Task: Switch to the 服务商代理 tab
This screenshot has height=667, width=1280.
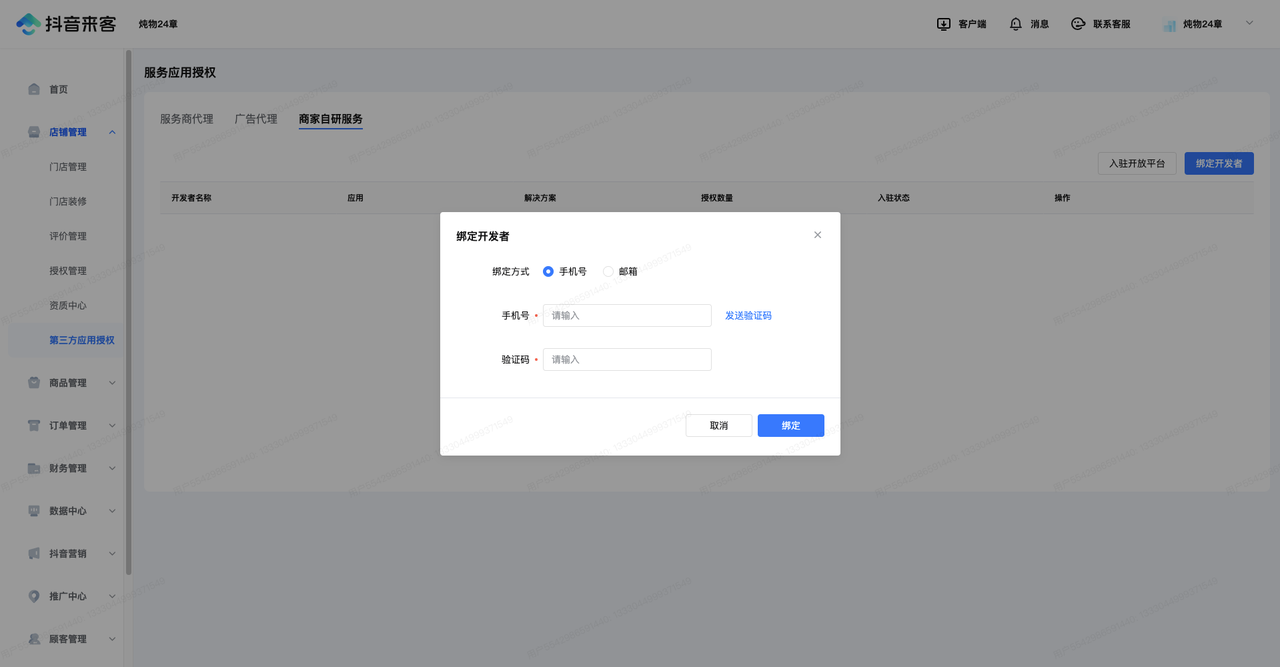Action: click(186, 119)
